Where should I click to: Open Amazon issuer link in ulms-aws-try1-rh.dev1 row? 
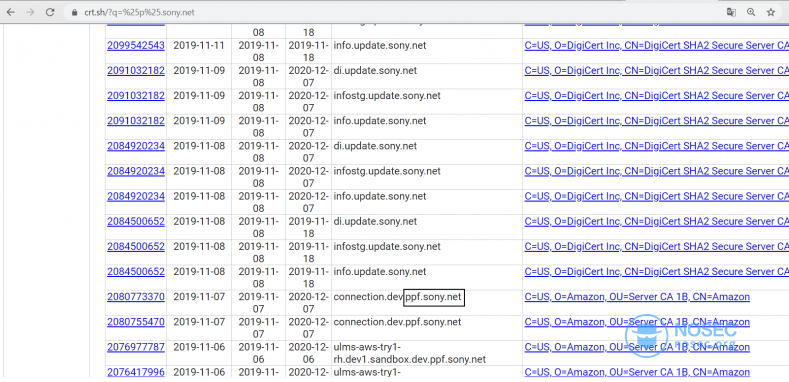[x=637, y=347]
